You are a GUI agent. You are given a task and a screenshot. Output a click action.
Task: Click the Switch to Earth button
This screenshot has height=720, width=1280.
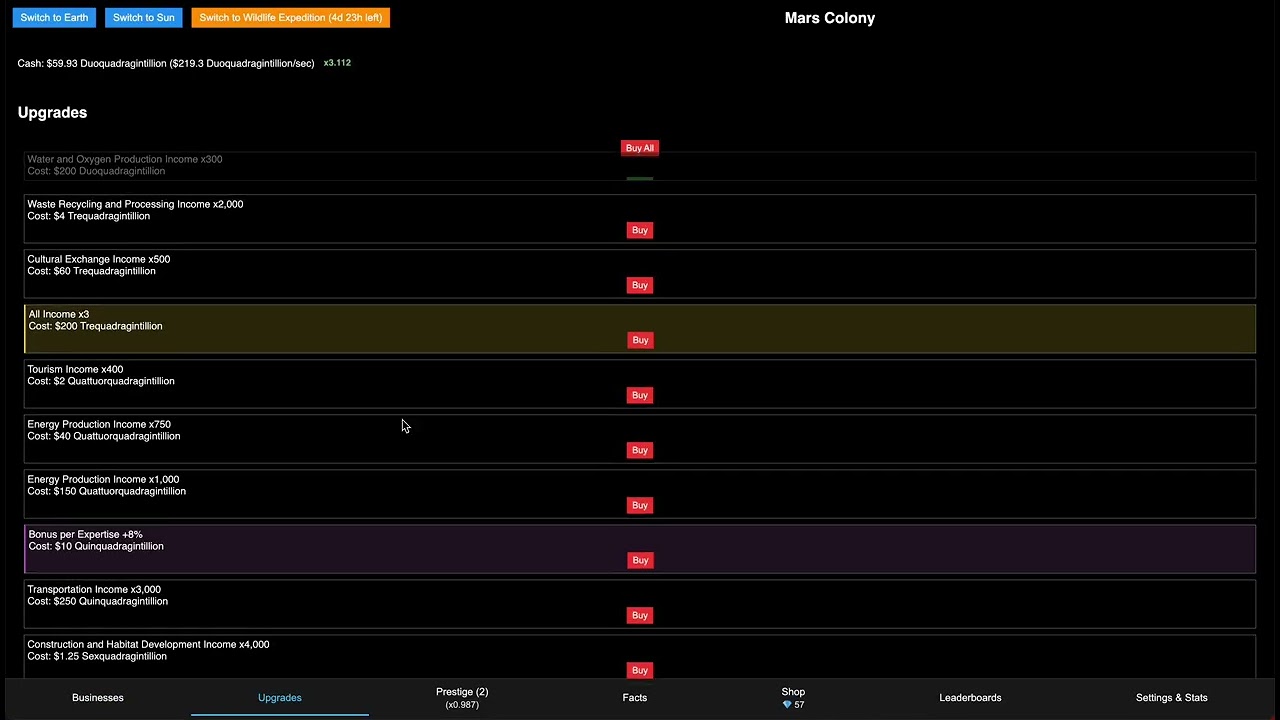[54, 17]
